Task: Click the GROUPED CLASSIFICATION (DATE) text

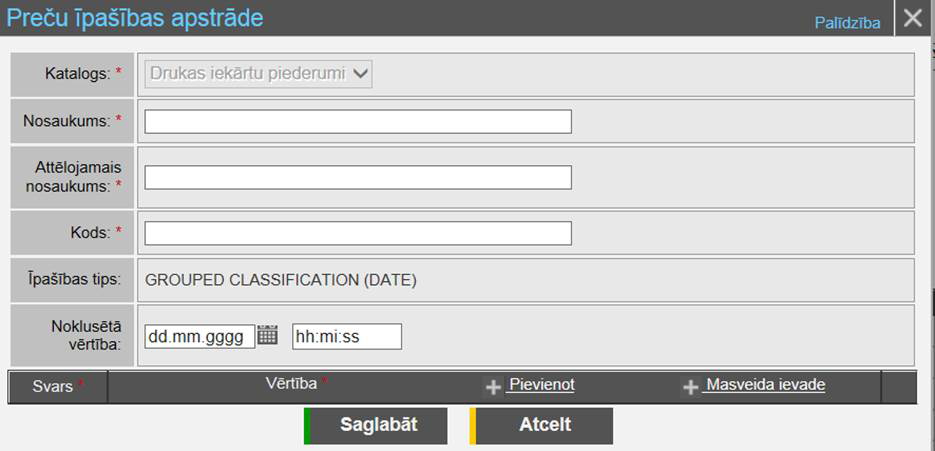Action: tap(281, 280)
